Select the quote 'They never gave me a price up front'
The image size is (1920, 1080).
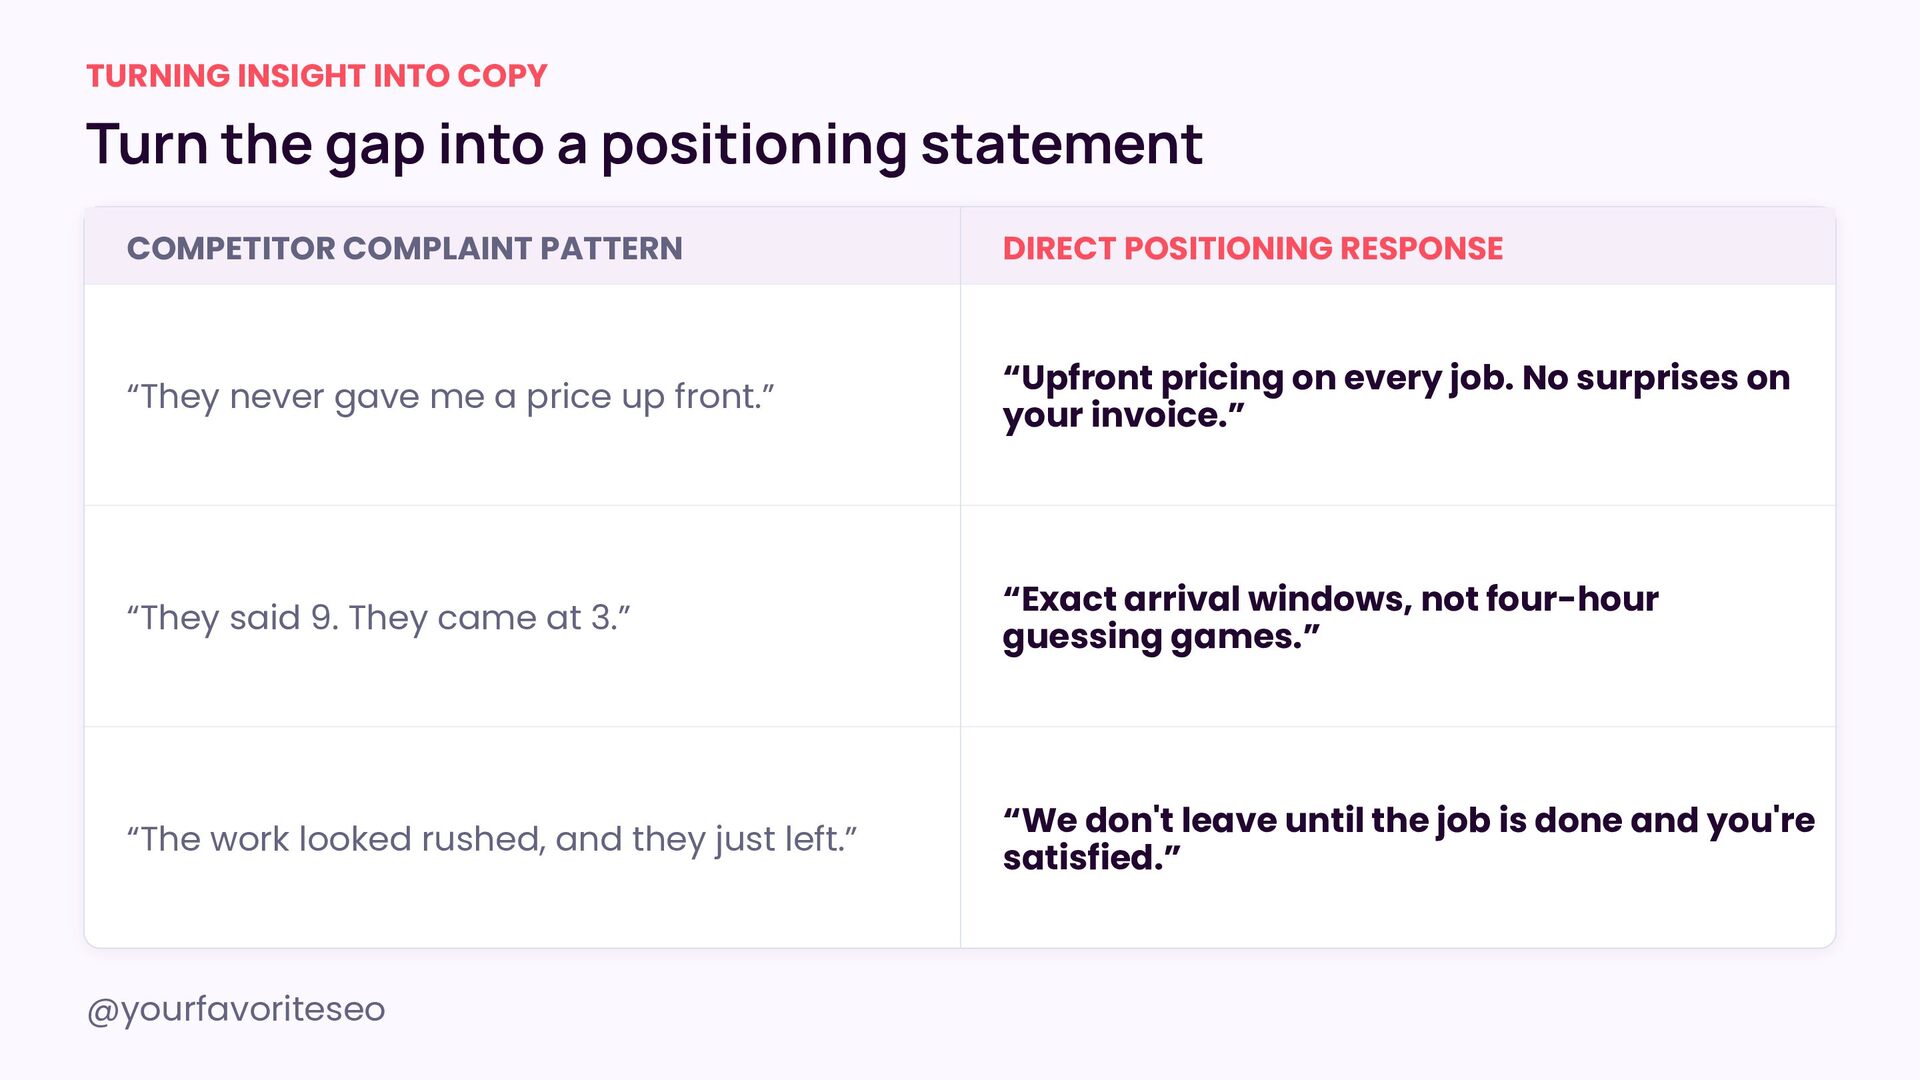coord(450,397)
